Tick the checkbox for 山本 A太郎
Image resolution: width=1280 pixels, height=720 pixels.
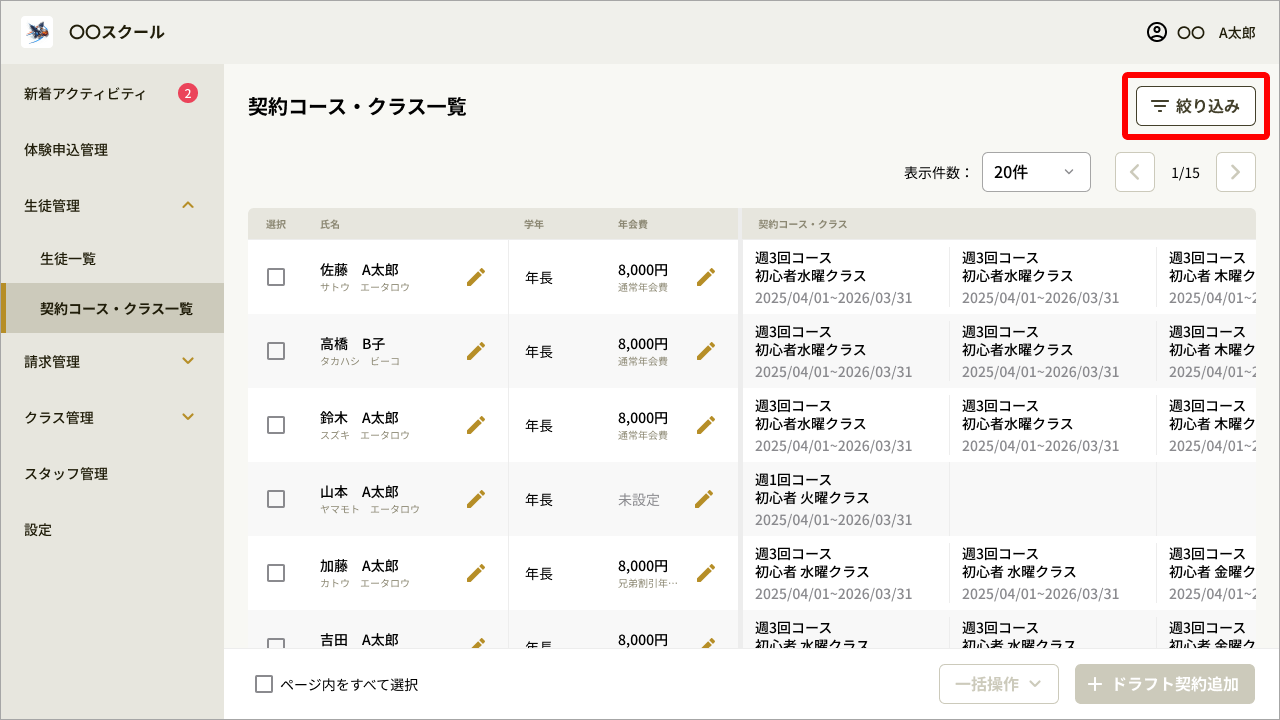[x=276, y=499]
